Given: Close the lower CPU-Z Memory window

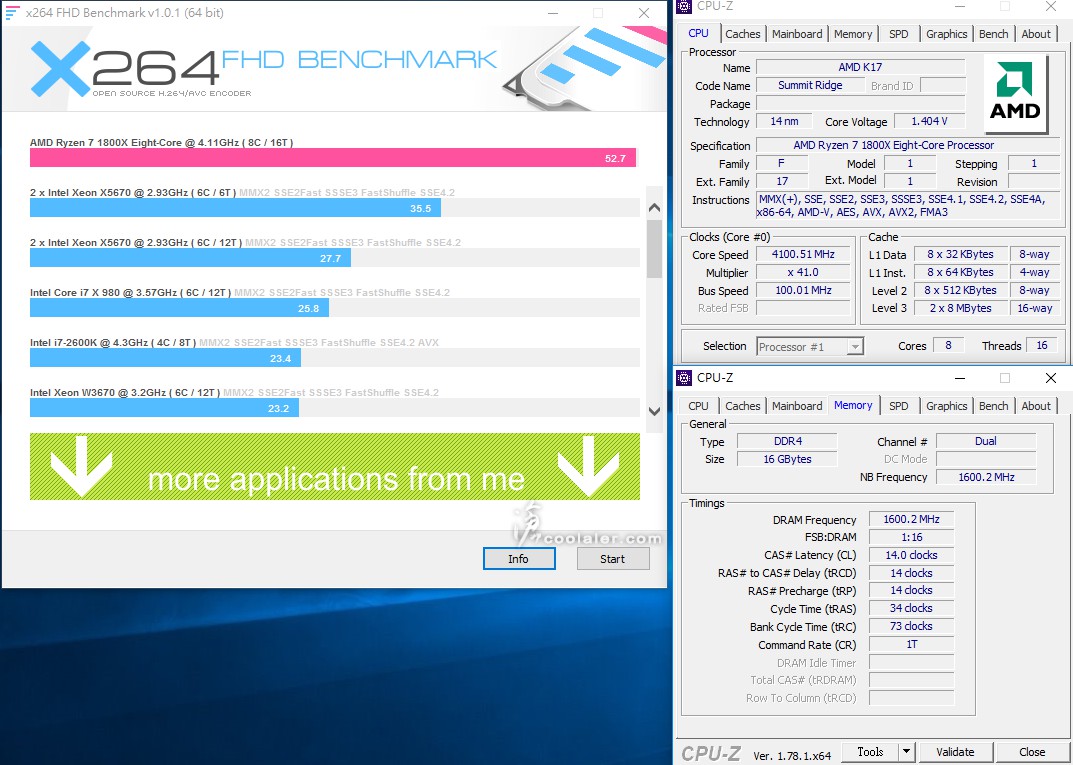Looking at the screenshot, I should point(1051,378).
